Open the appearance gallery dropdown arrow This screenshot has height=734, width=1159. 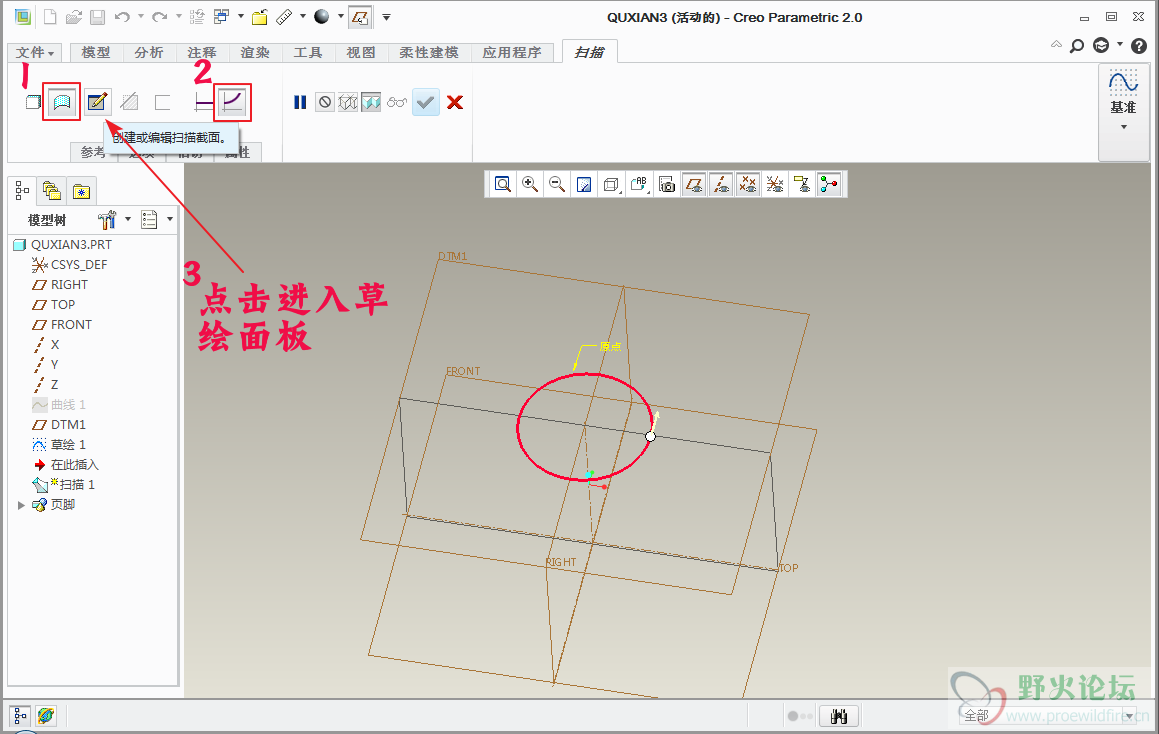(341, 16)
